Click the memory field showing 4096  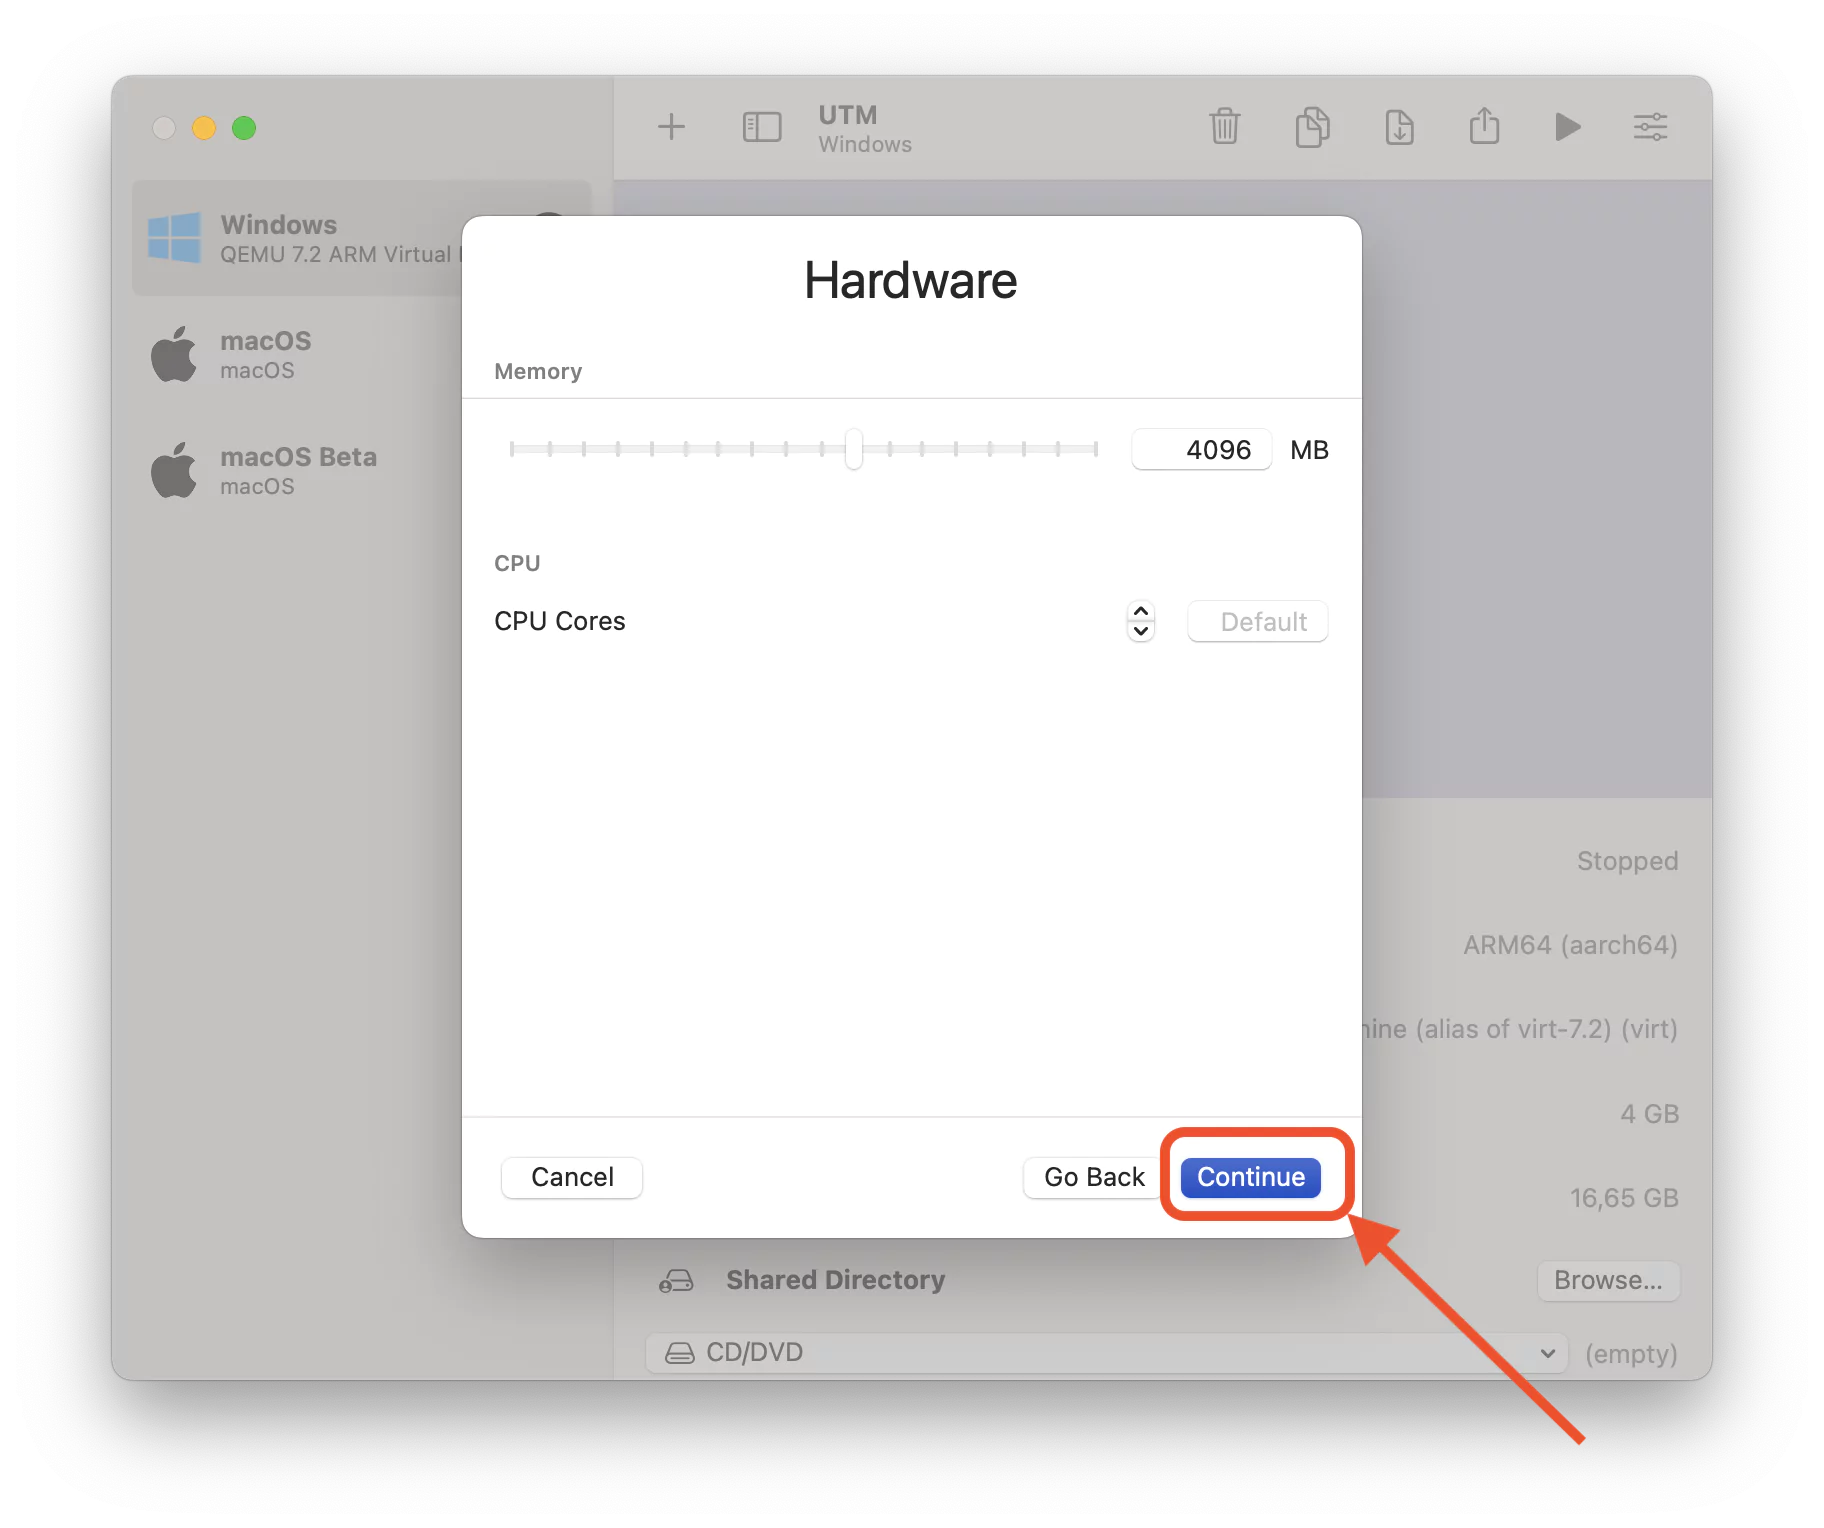pyautogui.click(x=1201, y=449)
